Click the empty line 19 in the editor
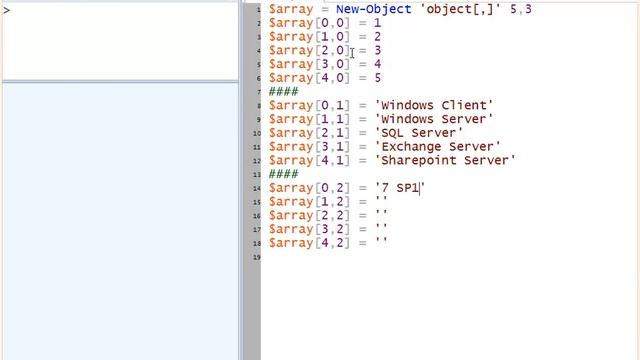The image size is (640, 360). [x=449, y=257]
